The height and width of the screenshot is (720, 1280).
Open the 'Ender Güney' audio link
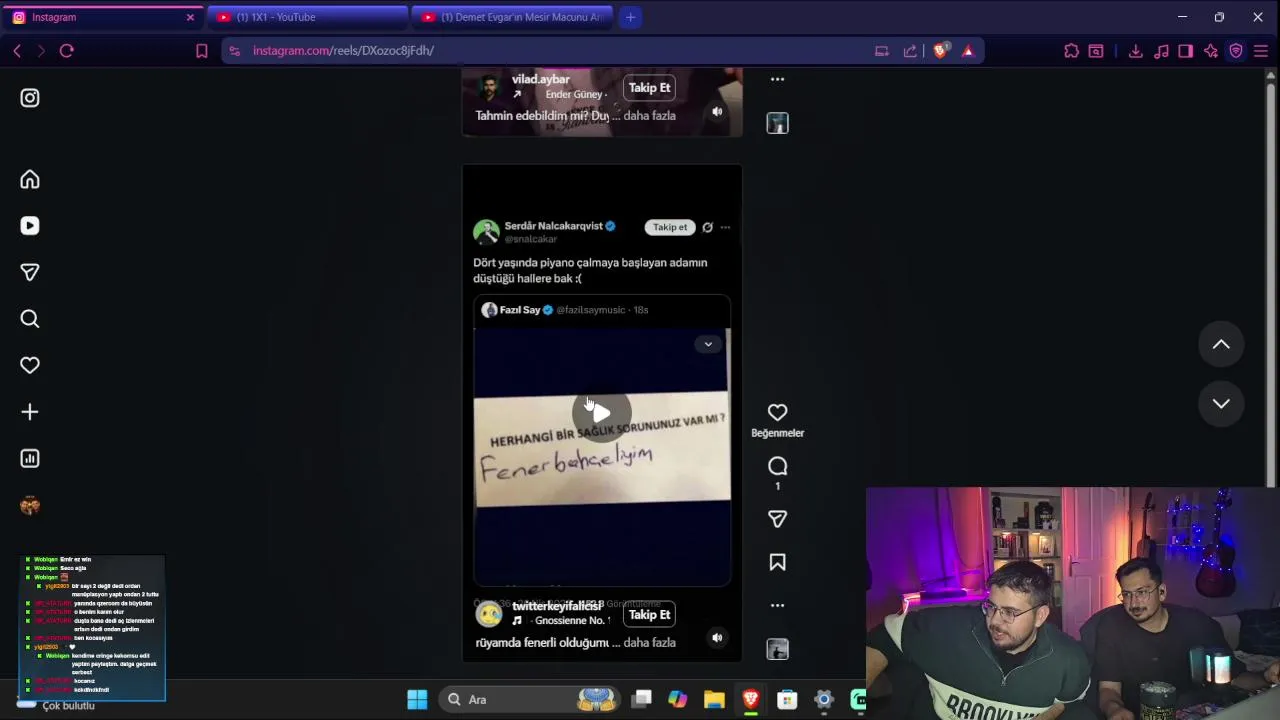pyautogui.click(x=576, y=94)
